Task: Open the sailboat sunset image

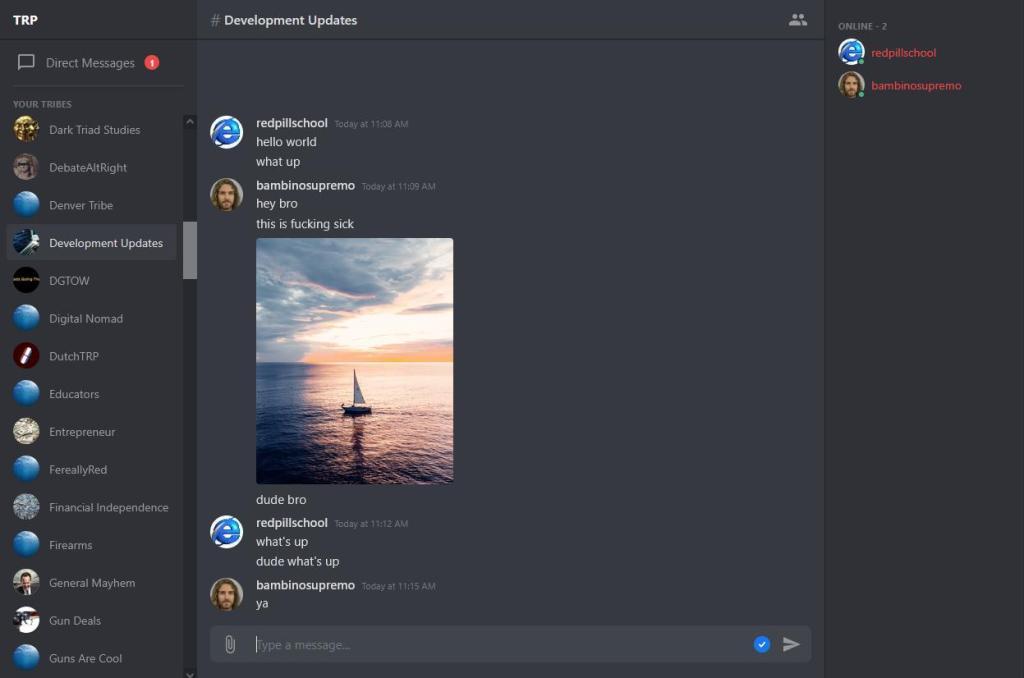Action: pyautogui.click(x=354, y=360)
